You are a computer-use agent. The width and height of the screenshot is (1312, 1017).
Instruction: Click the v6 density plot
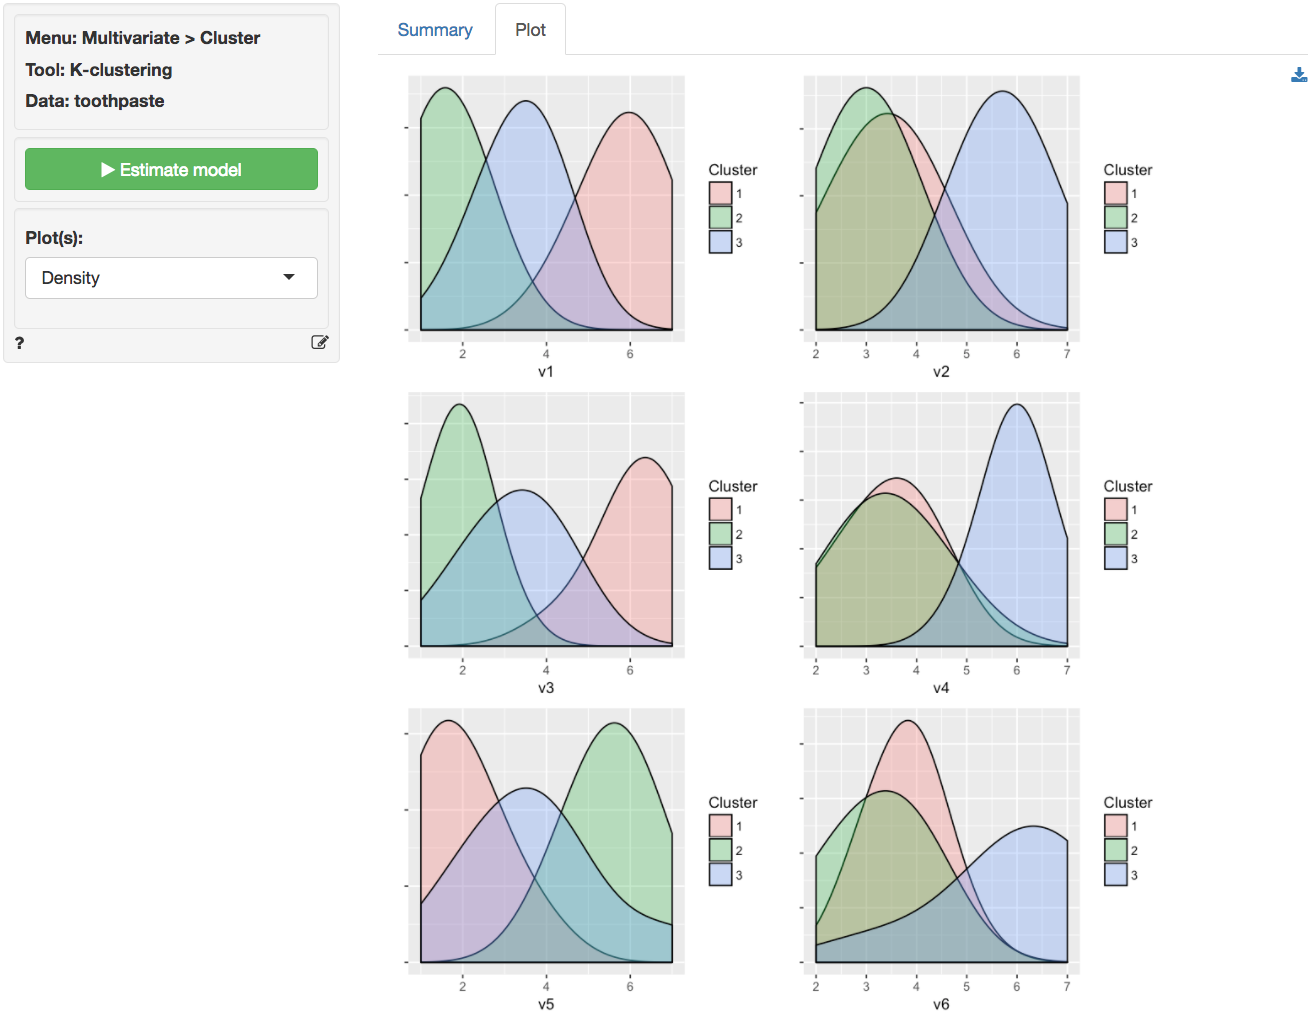tap(941, 842)
